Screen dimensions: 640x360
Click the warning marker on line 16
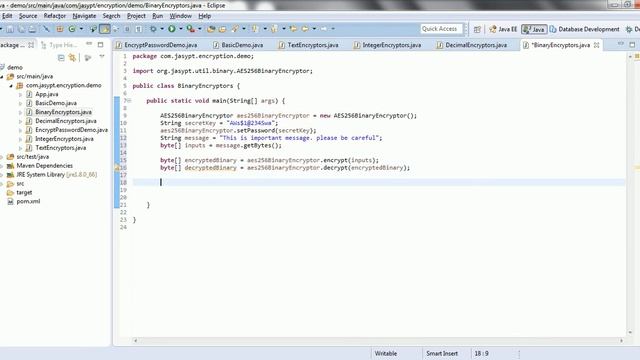click(117, 168)
